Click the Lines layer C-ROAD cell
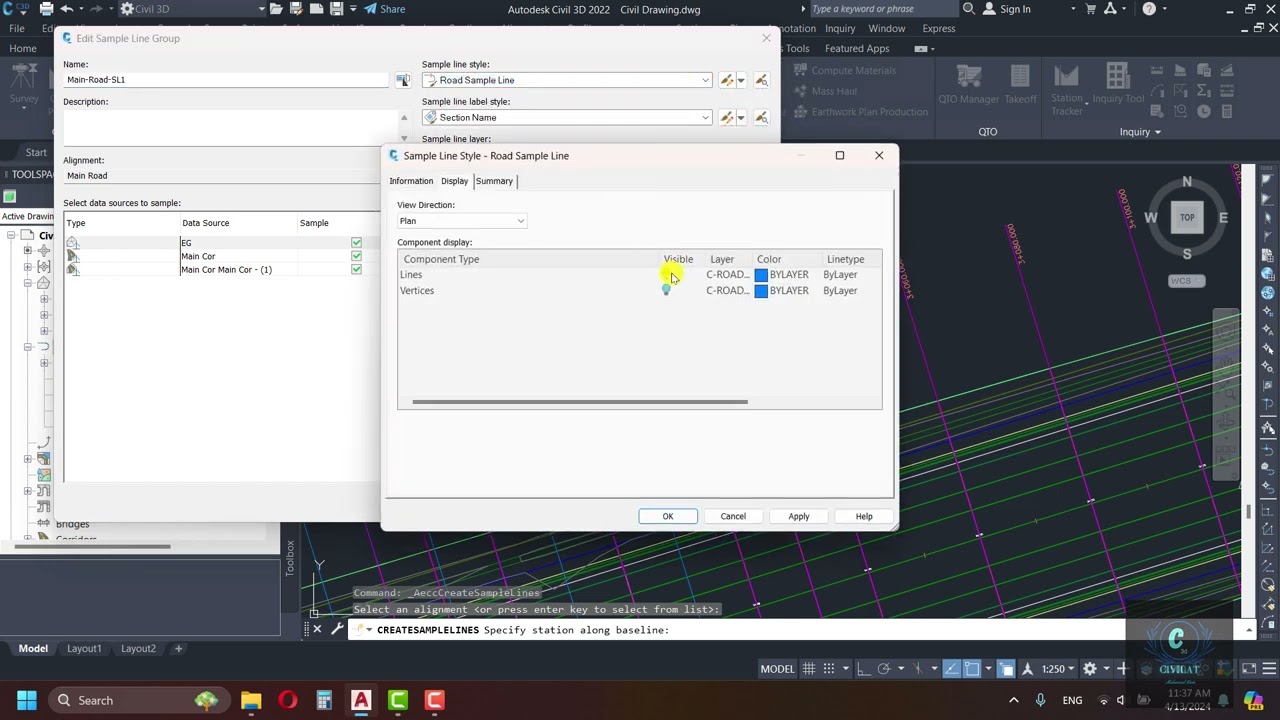The width and height of the screenshot is (1280, 720). [x=727, y=274]
